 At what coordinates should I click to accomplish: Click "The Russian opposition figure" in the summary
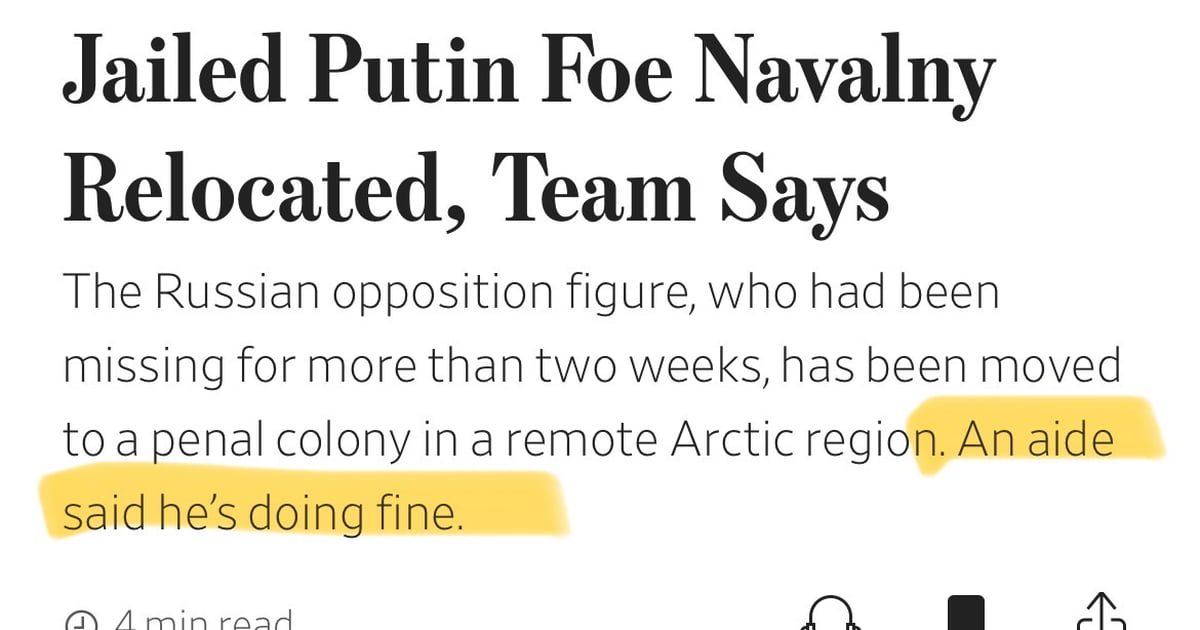click(329, 292)
